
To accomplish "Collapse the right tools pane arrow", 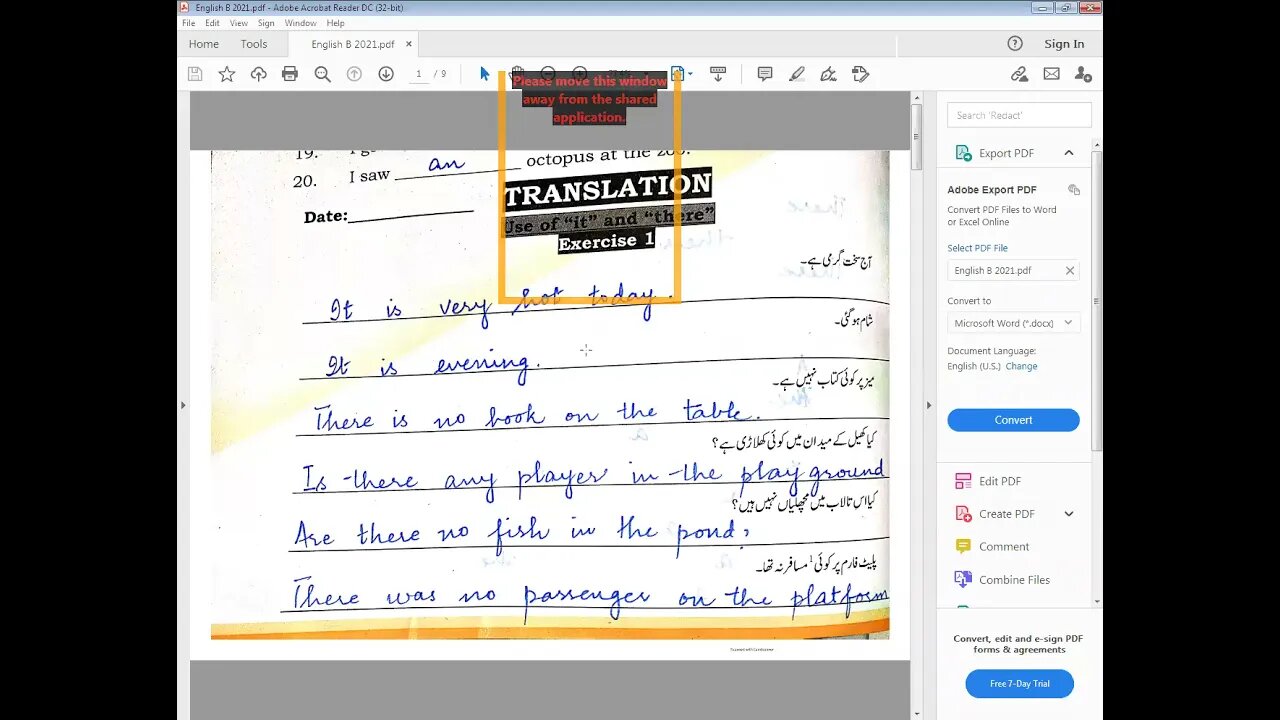I will 929,405.
